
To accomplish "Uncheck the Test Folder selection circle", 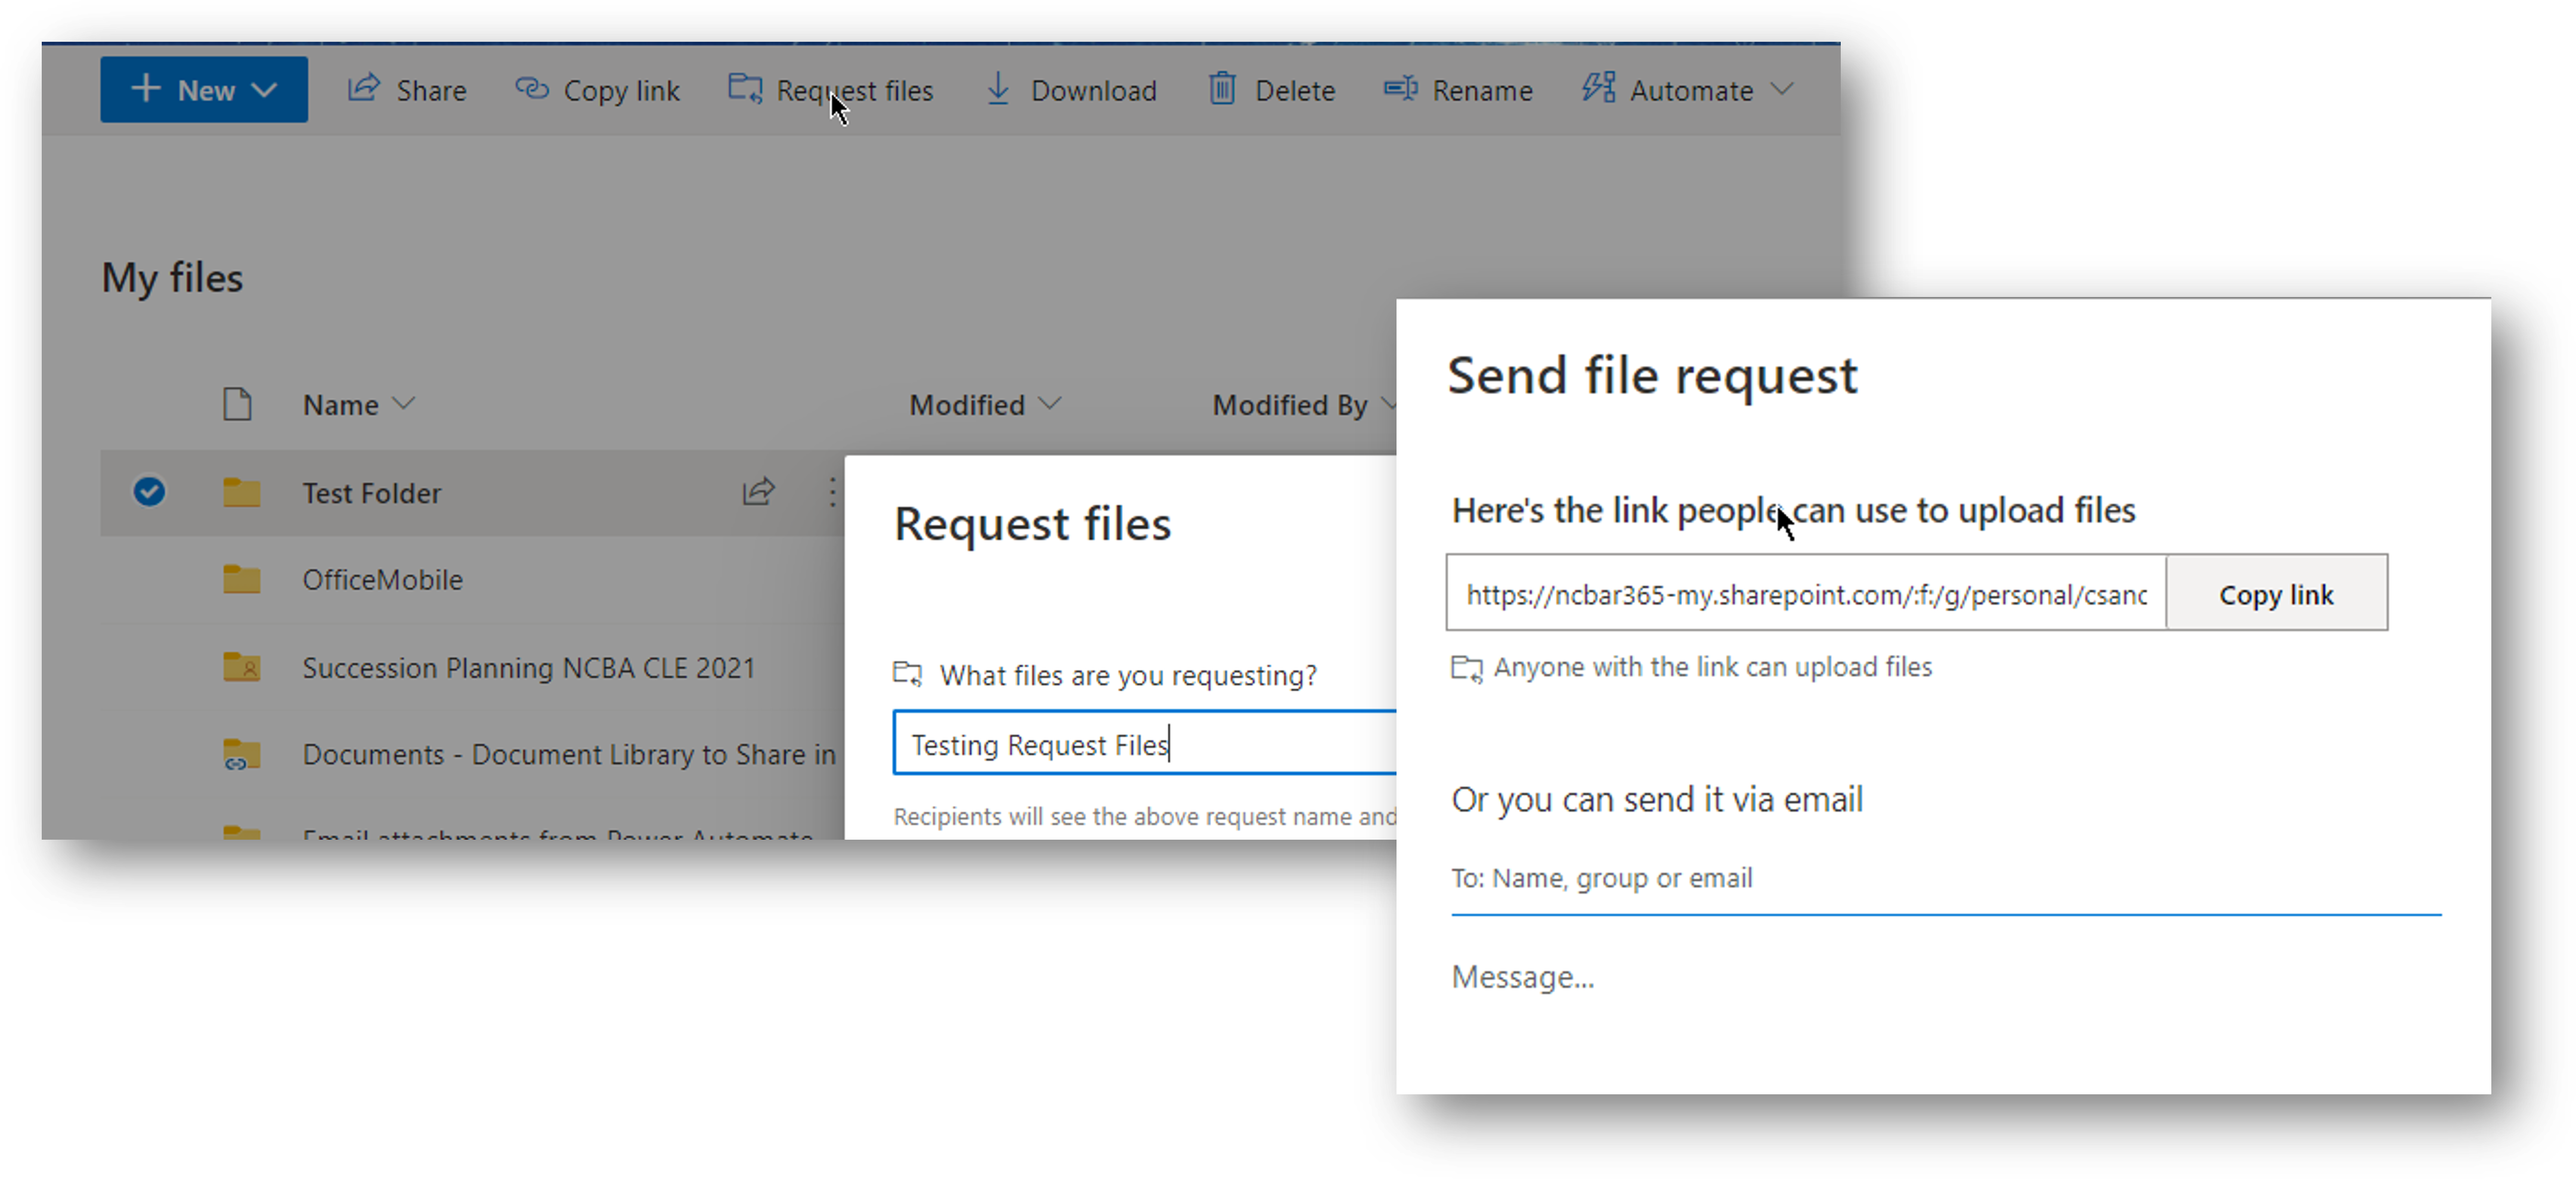I will pos(149,491).
